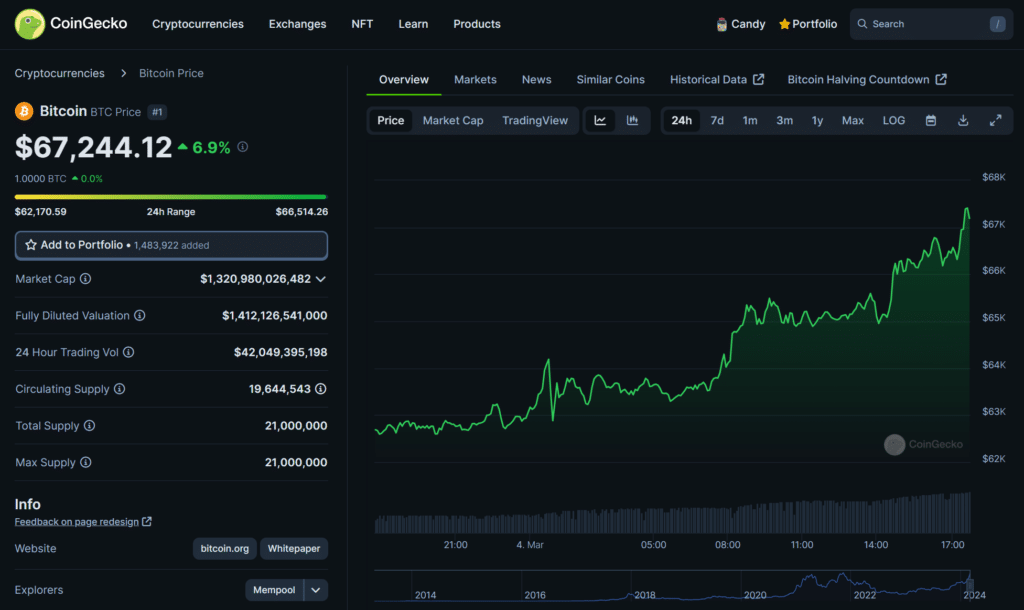Click the Fully Diluted Valuation info icon
The width and height of the screenshot is (1024, 610).
pos(140,315)
